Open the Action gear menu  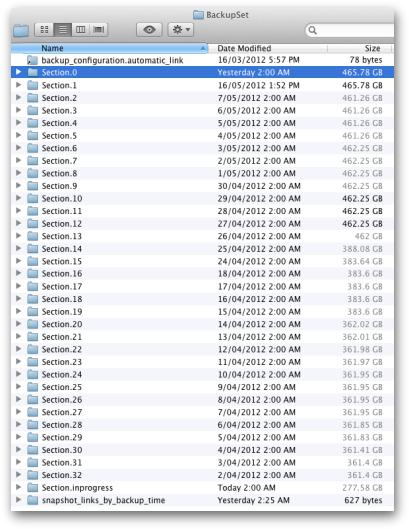181,30
